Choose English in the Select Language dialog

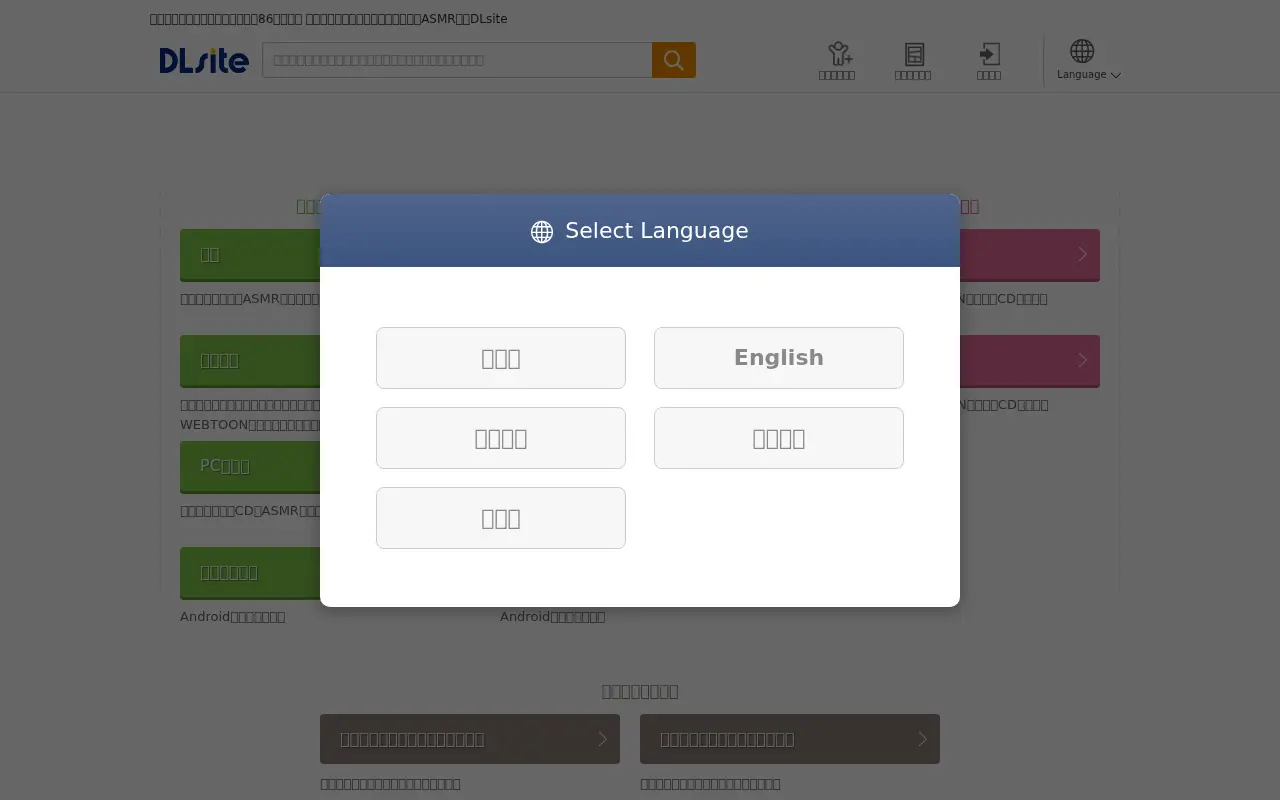[x=779, y=358]
